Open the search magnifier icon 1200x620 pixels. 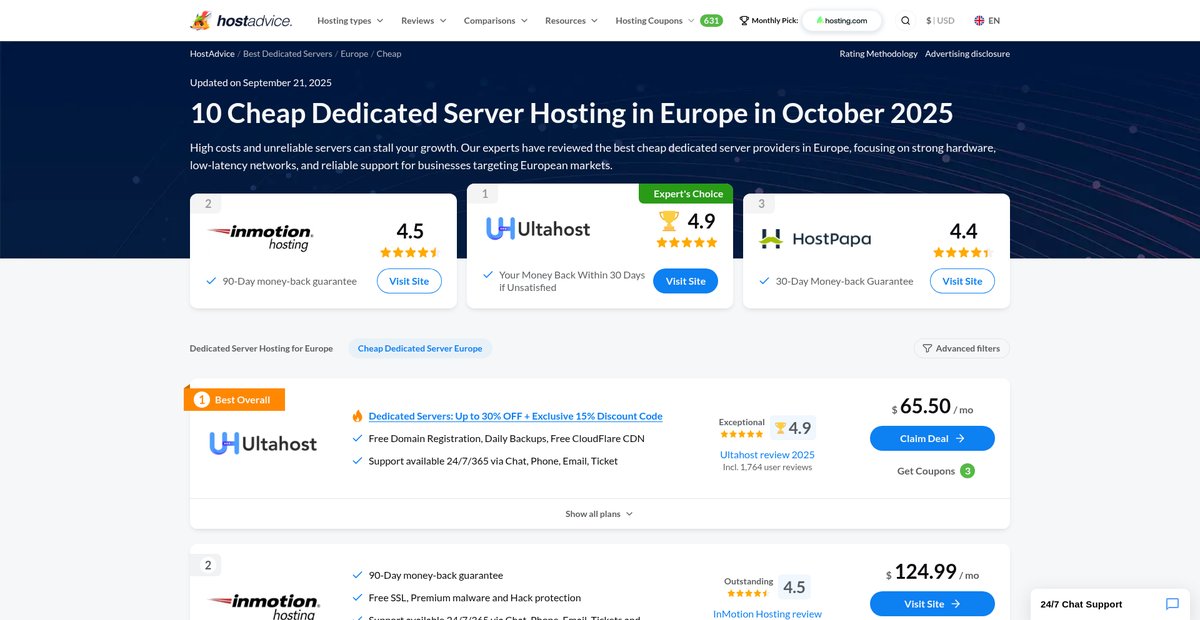tap(905, 20)
